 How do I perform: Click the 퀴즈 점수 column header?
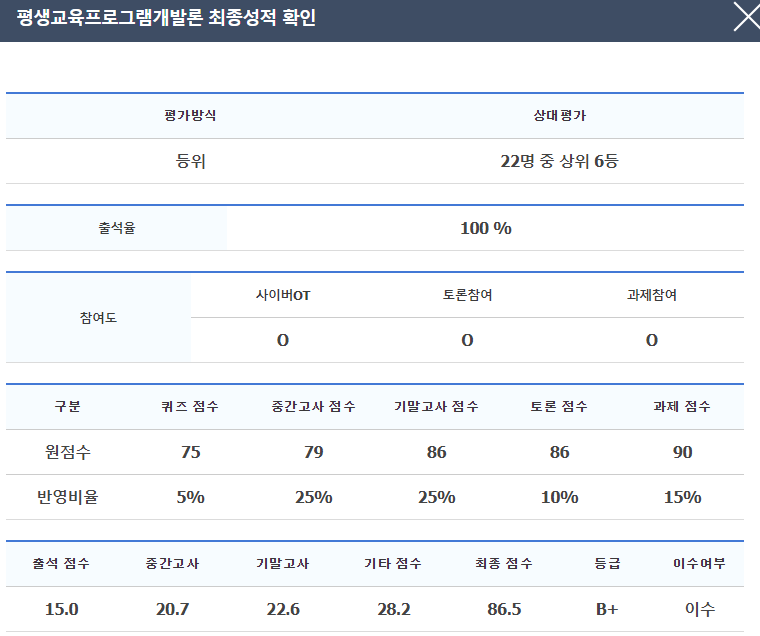point(190,406)
